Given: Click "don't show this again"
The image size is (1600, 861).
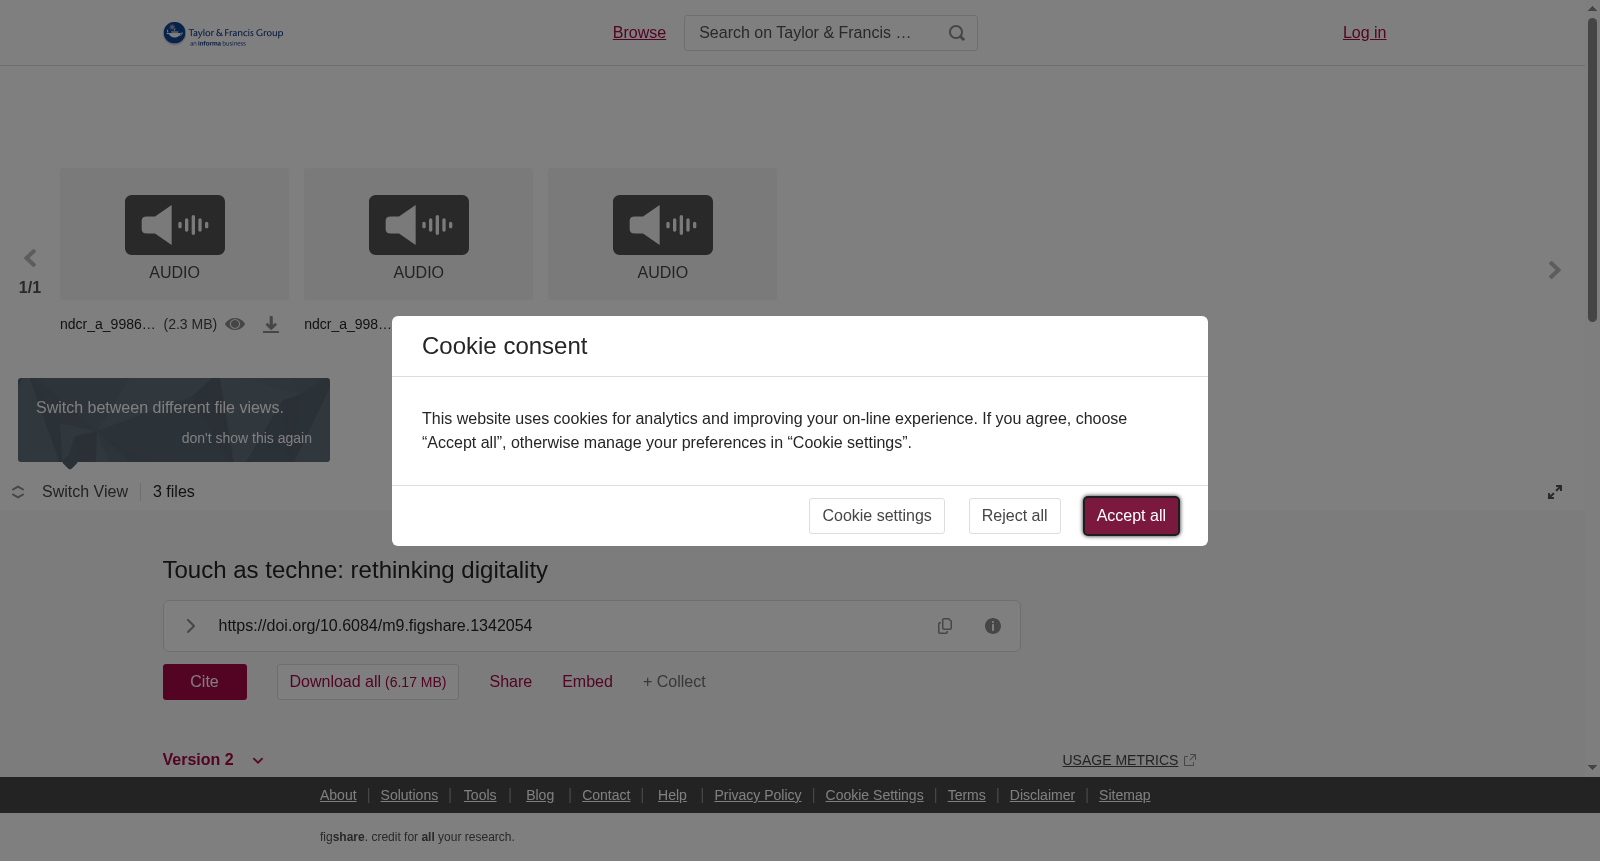Looking at the screenshot, I should point(247,438).
